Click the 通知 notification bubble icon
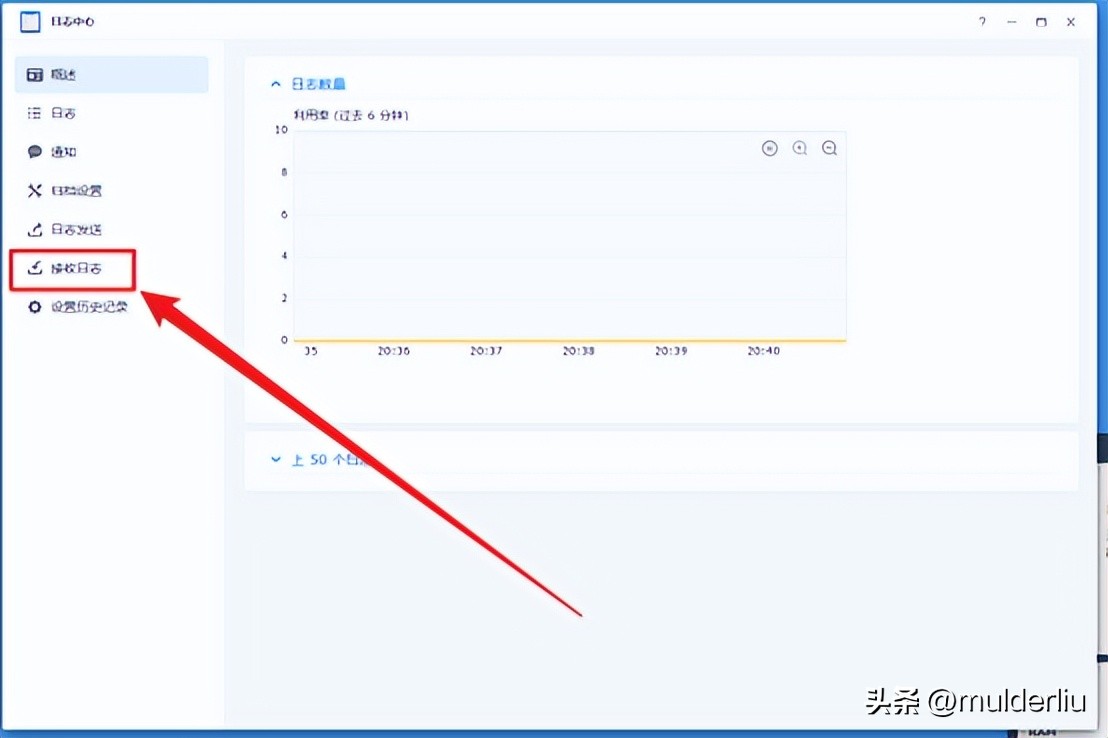1108x738 pixels. 33,151
